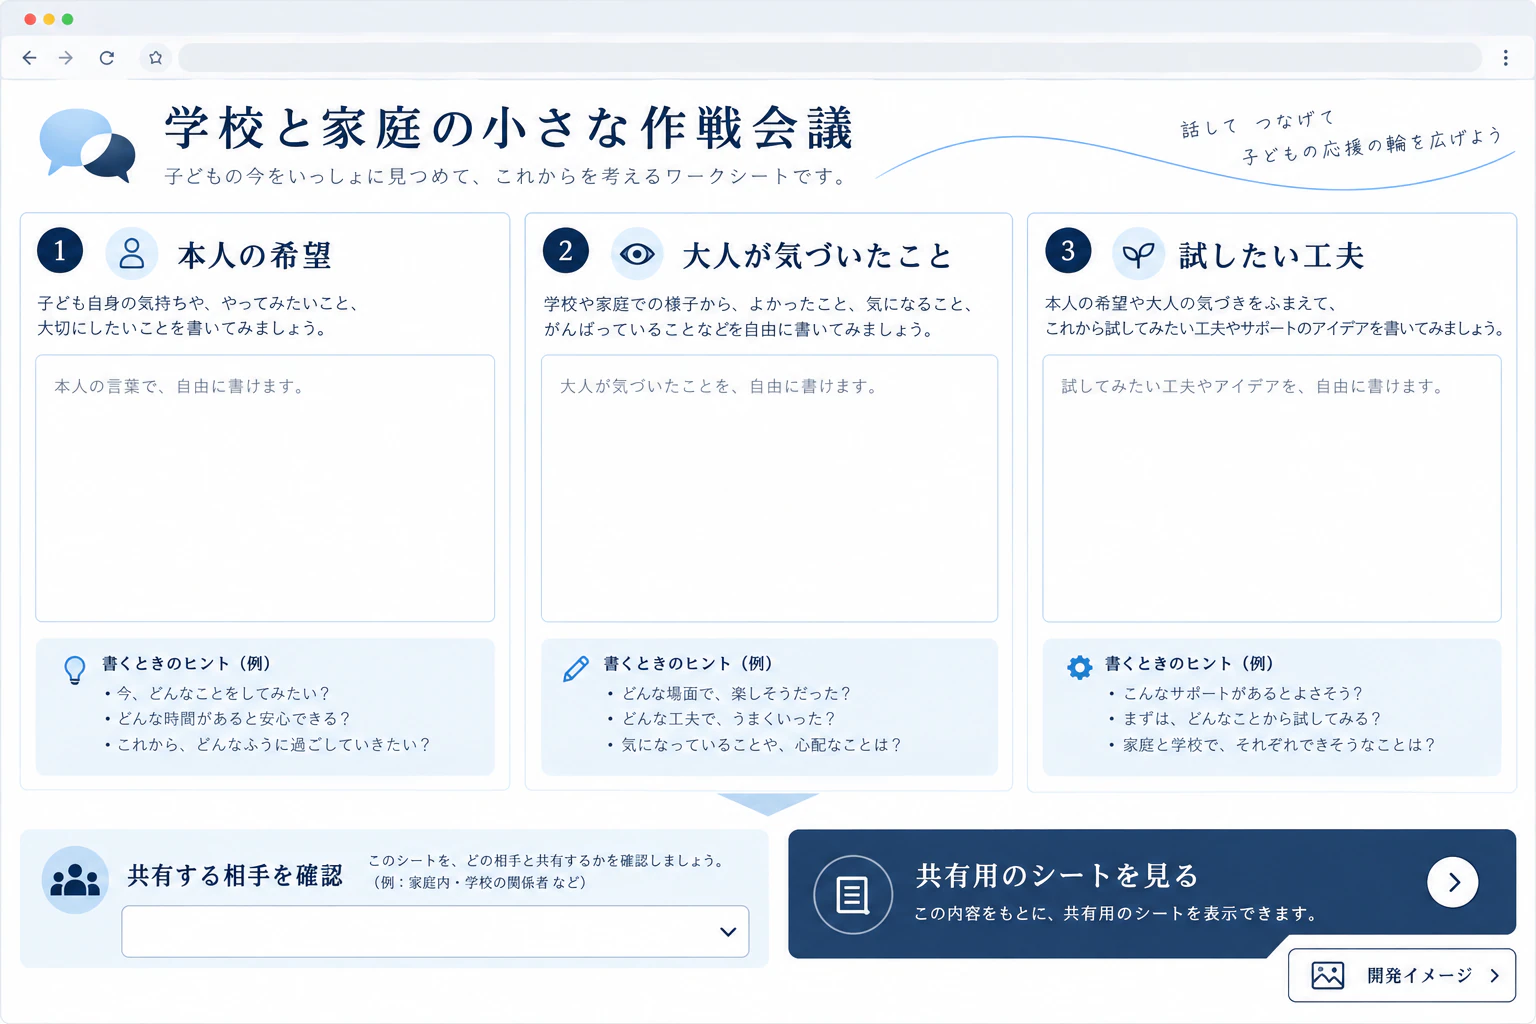The width and height of the screenshot is (1536, 1024).
Task: Click the browser forward arrow
Action: 66,58
